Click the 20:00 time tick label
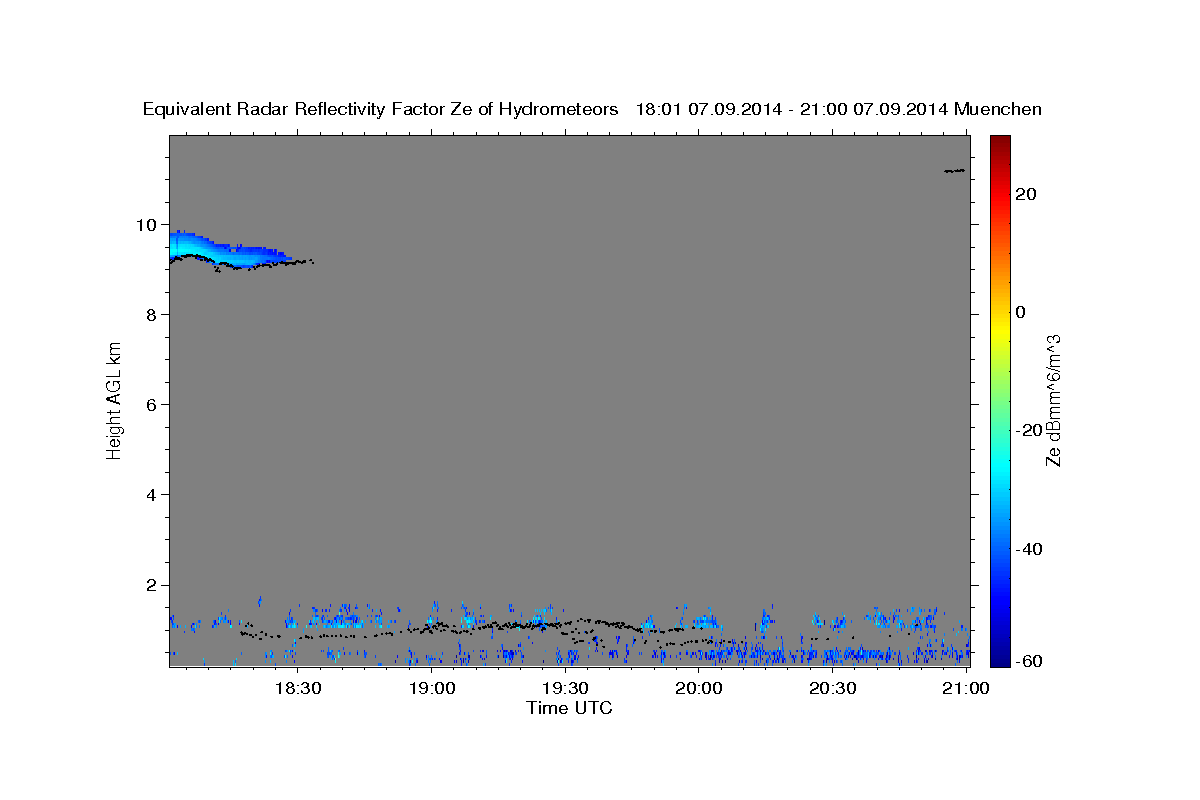The width and height of the screenshot is (1200, 800). click(699, 688)
